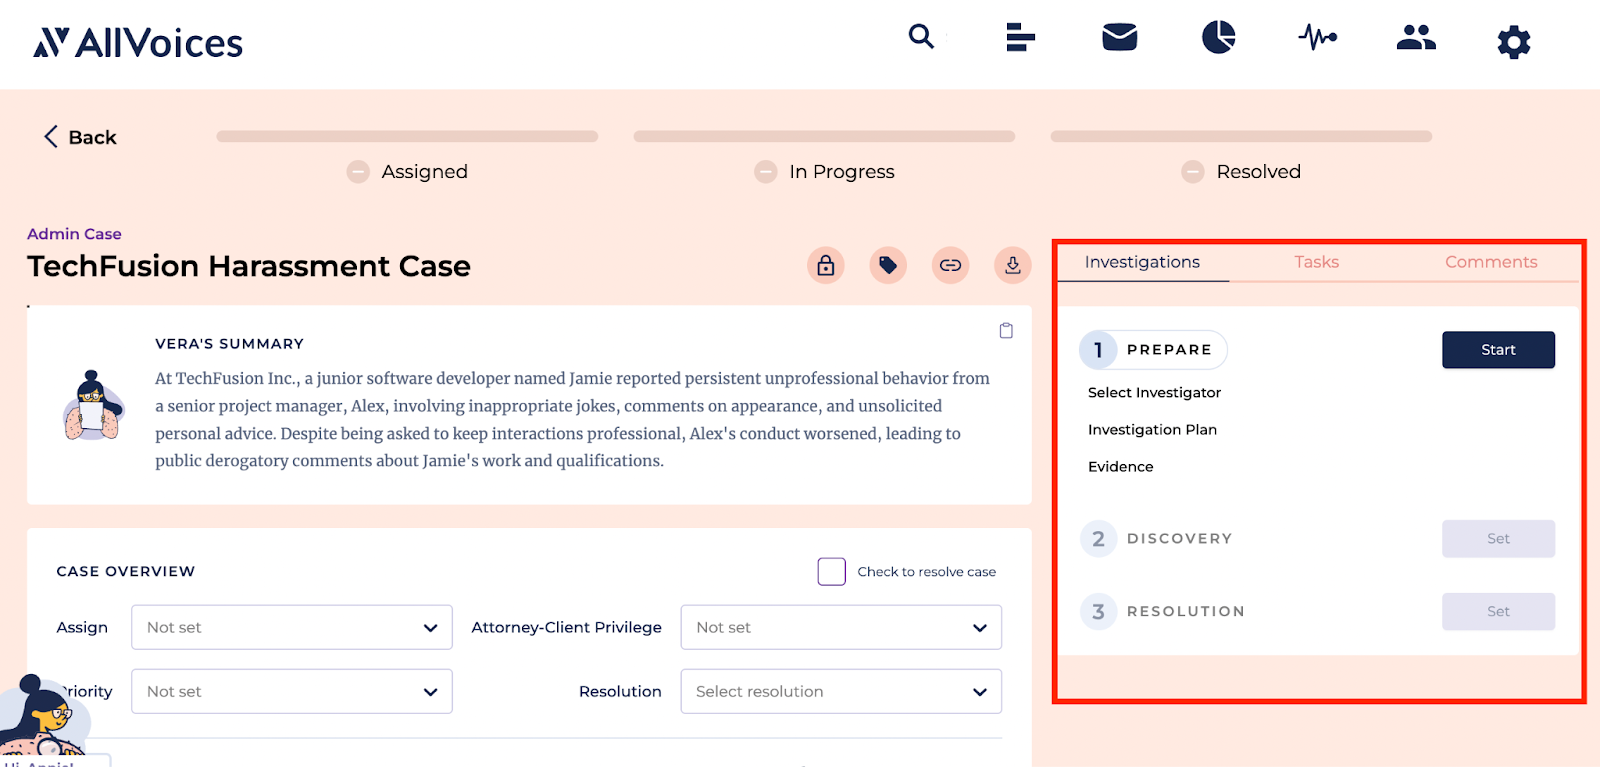Open the pulse activity icon

[1317, 38]
